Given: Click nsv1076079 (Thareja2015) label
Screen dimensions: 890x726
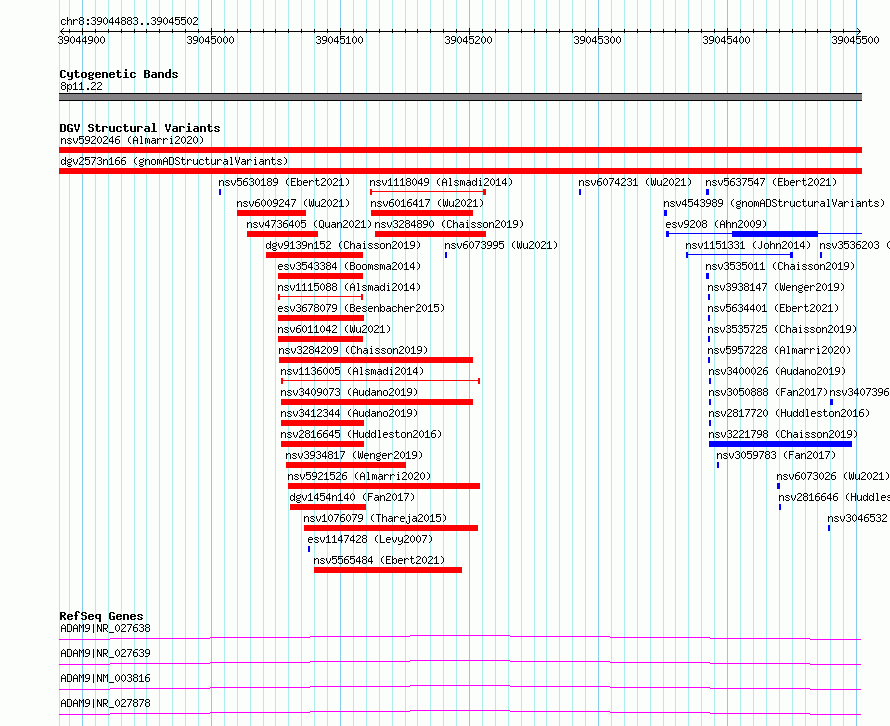Looking at the screenshot, I should pos(375,518).
